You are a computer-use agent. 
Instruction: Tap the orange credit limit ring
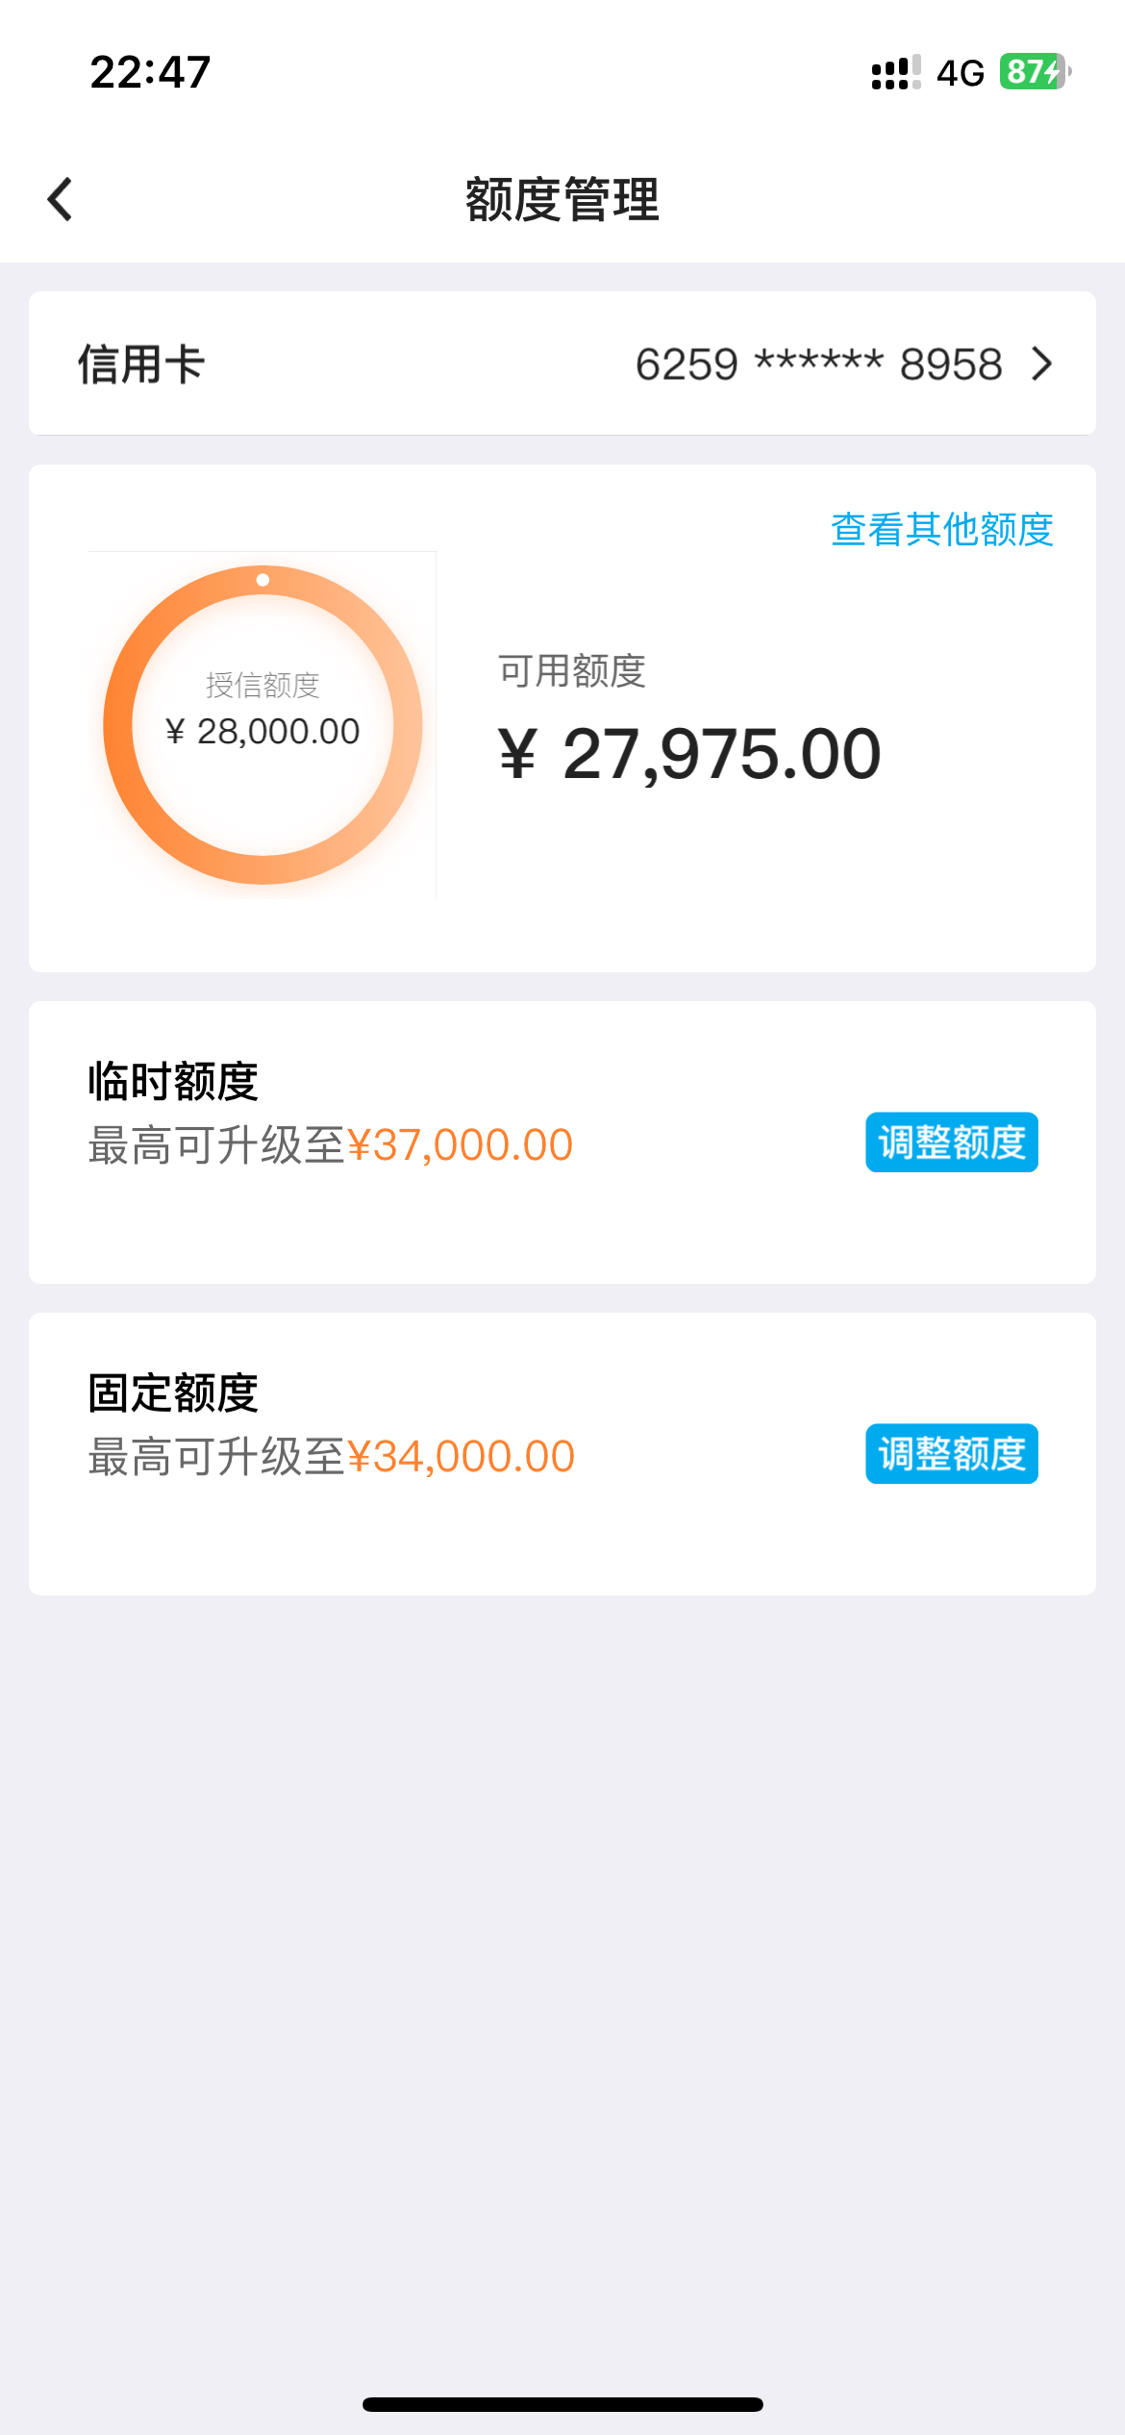click(x=263, y=725)
